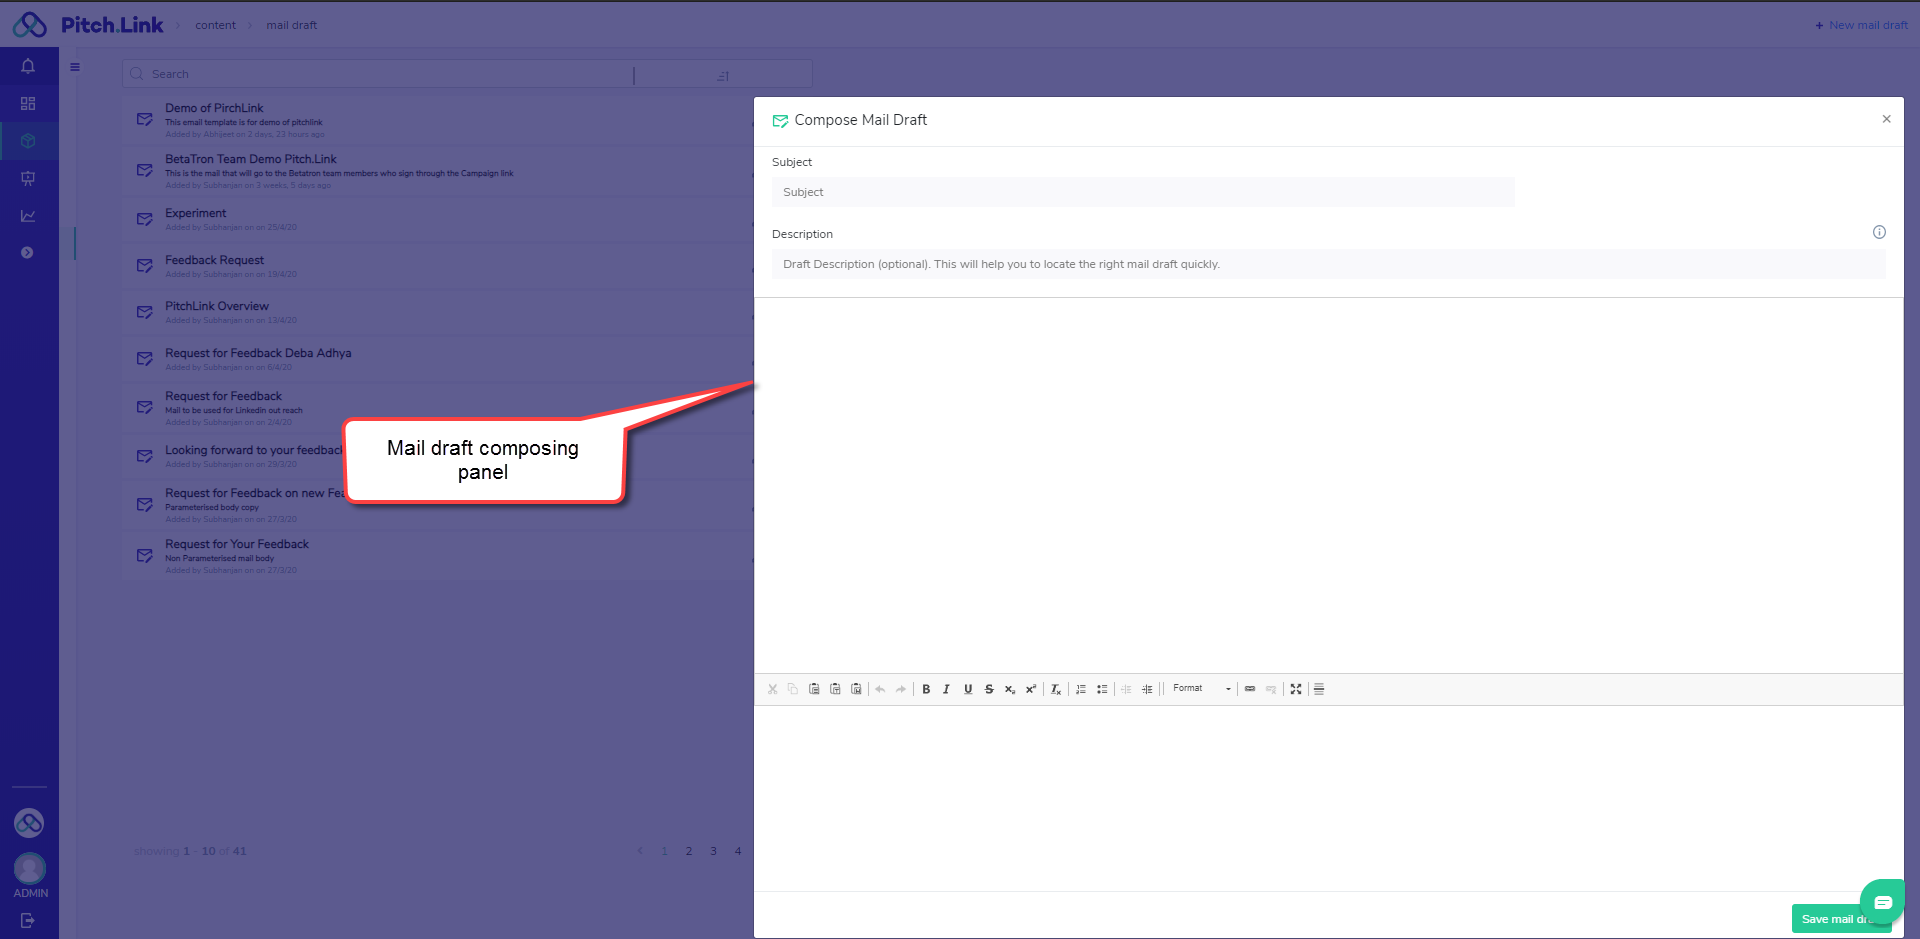Collapse list panel using hamburger menu icon
The width and height of the screenshot is (1920, 939).
75,68
